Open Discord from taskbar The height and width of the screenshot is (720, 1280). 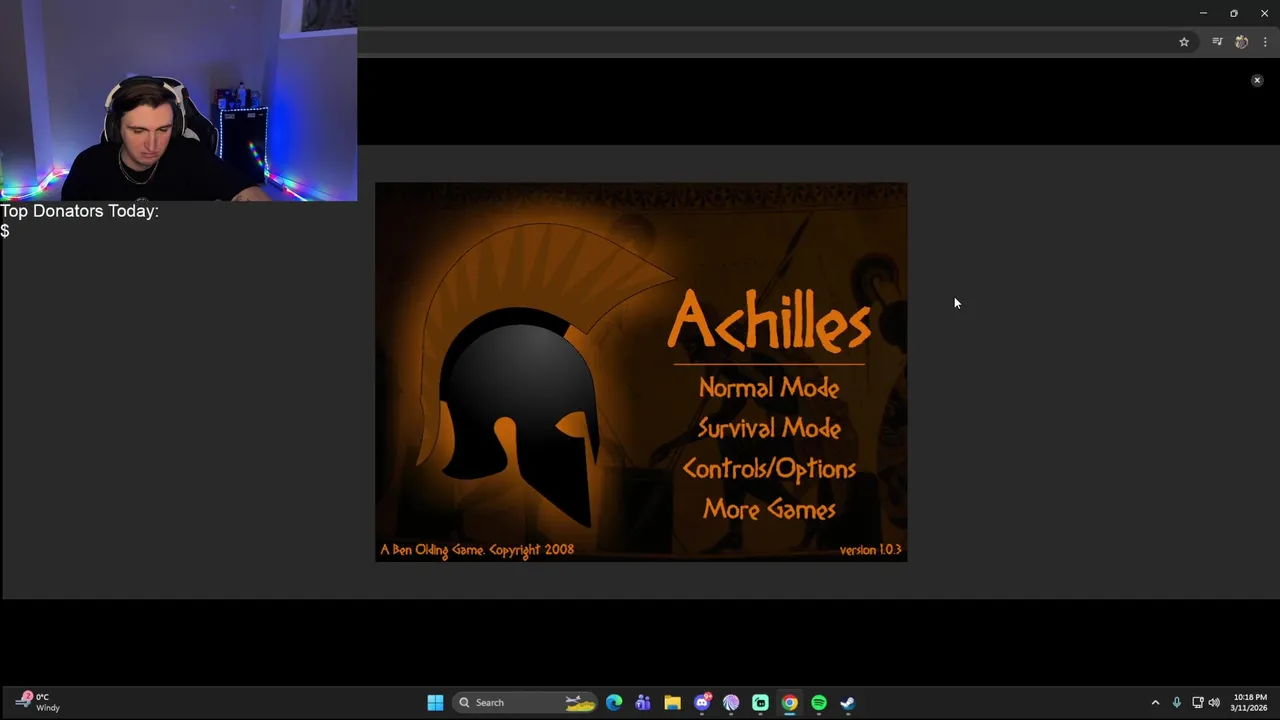(702, 703)
